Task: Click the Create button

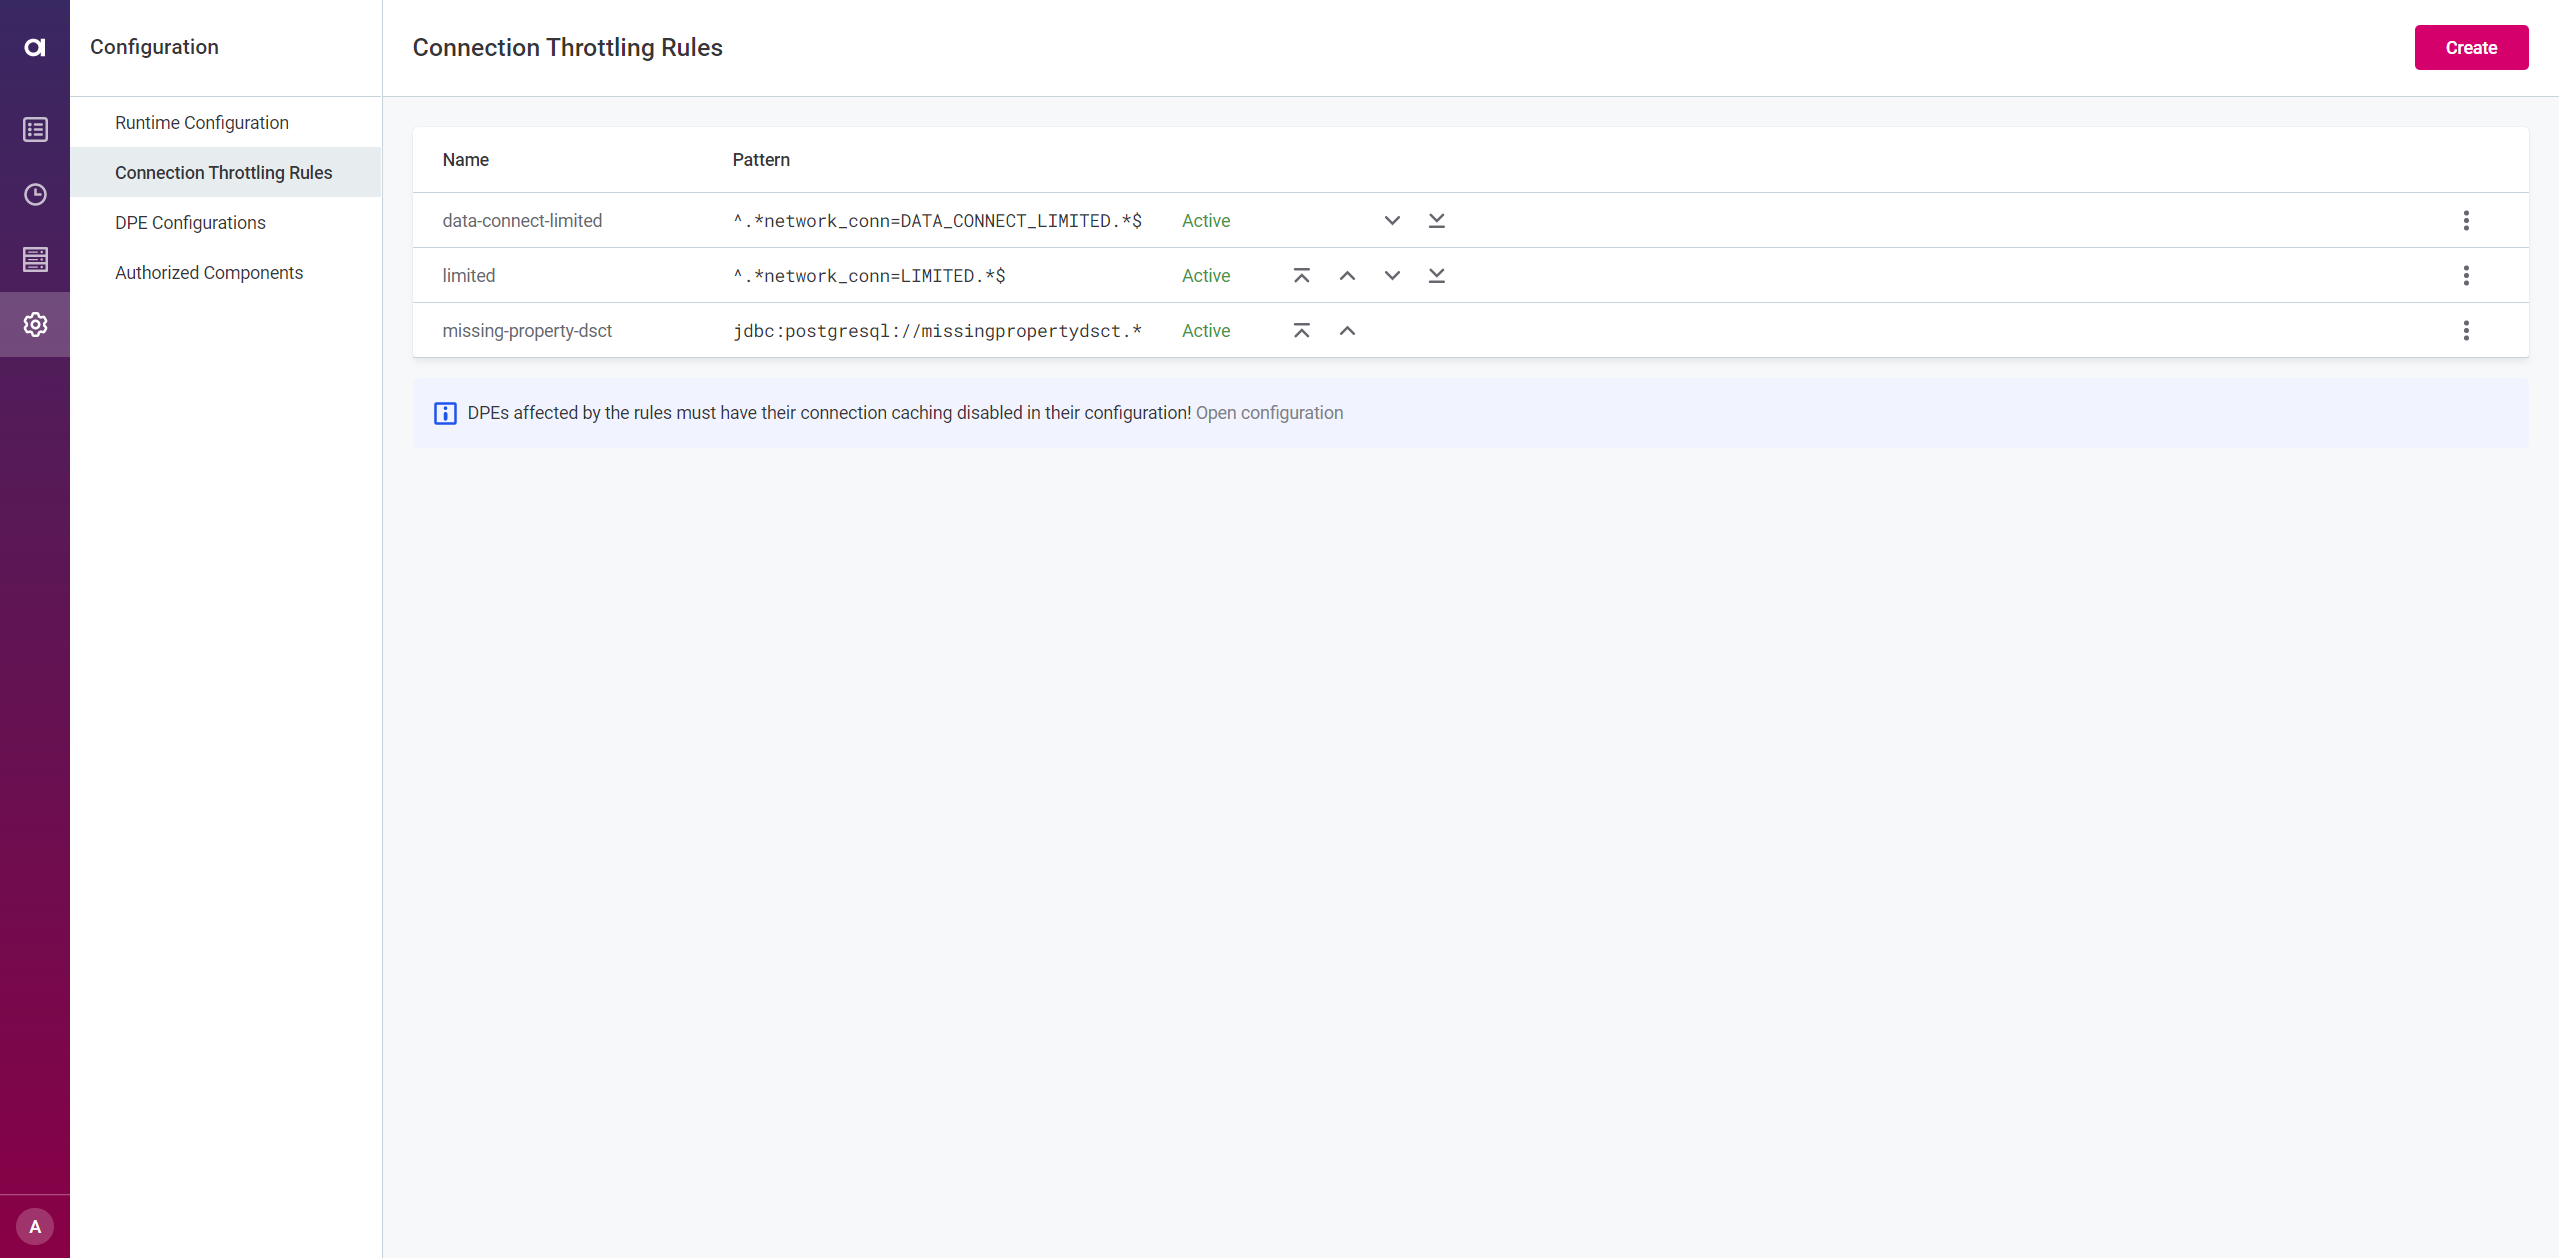Action: pyautogui.click(x=2471, y=48)
